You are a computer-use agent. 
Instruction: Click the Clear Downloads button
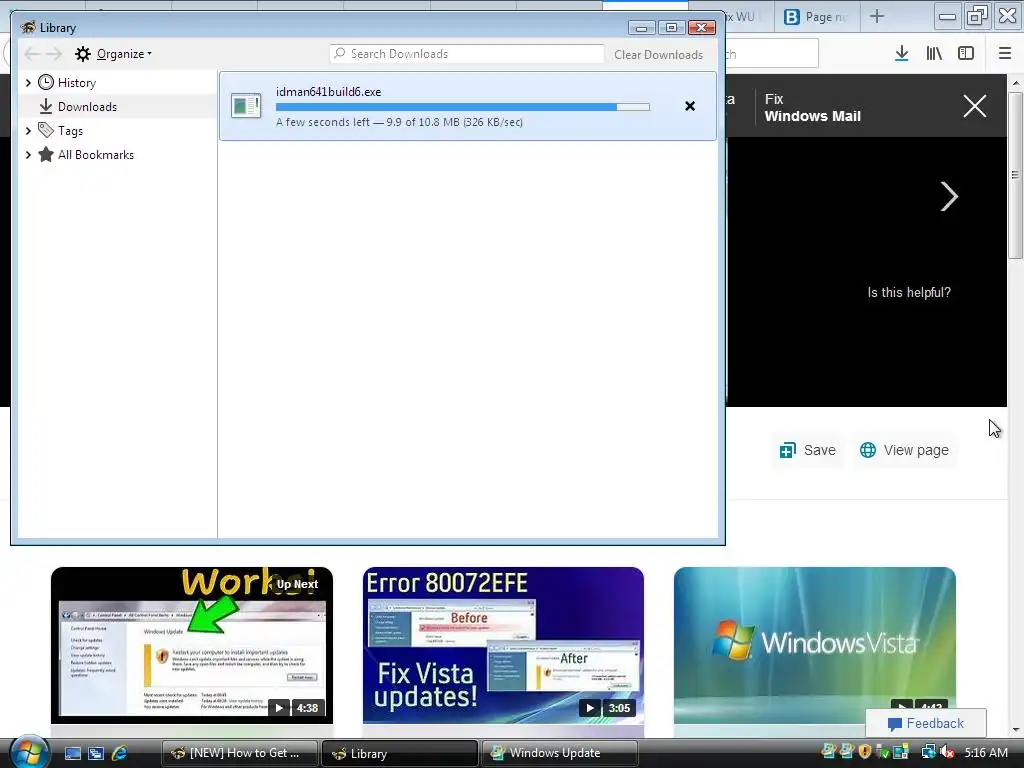pos(658,54)
